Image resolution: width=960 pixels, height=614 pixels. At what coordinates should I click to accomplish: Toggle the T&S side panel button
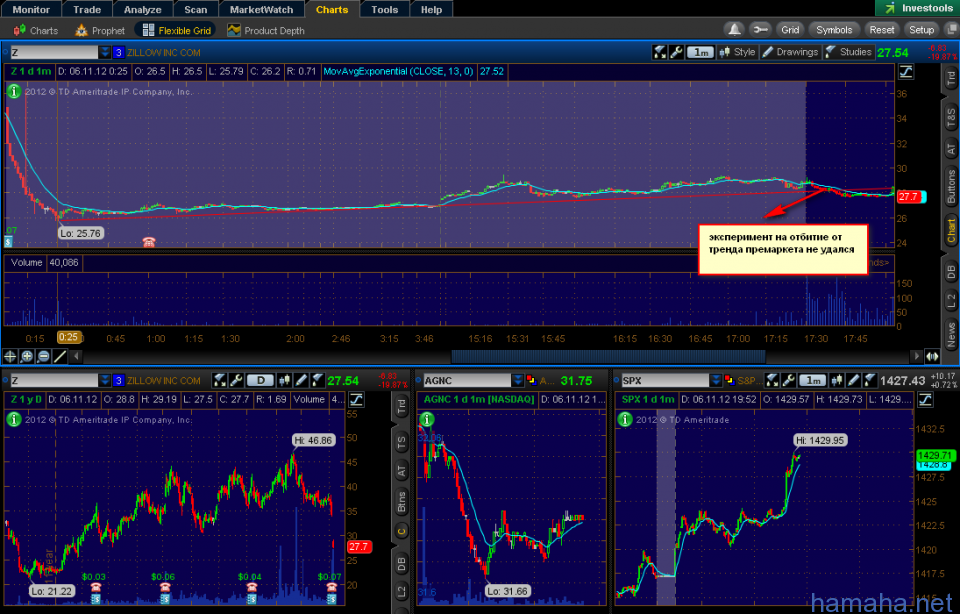pos(950,118)
